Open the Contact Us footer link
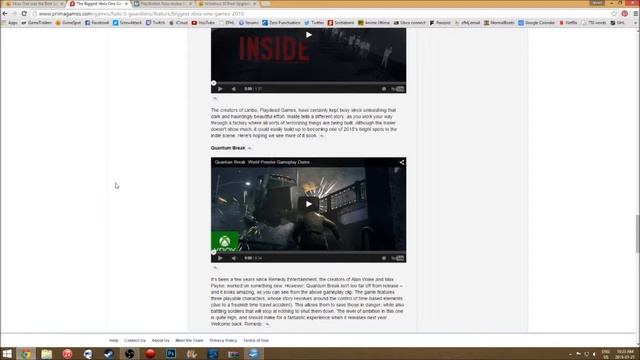Image resolution: width=640 pixels, height=360 pixels. click(135, 340)
